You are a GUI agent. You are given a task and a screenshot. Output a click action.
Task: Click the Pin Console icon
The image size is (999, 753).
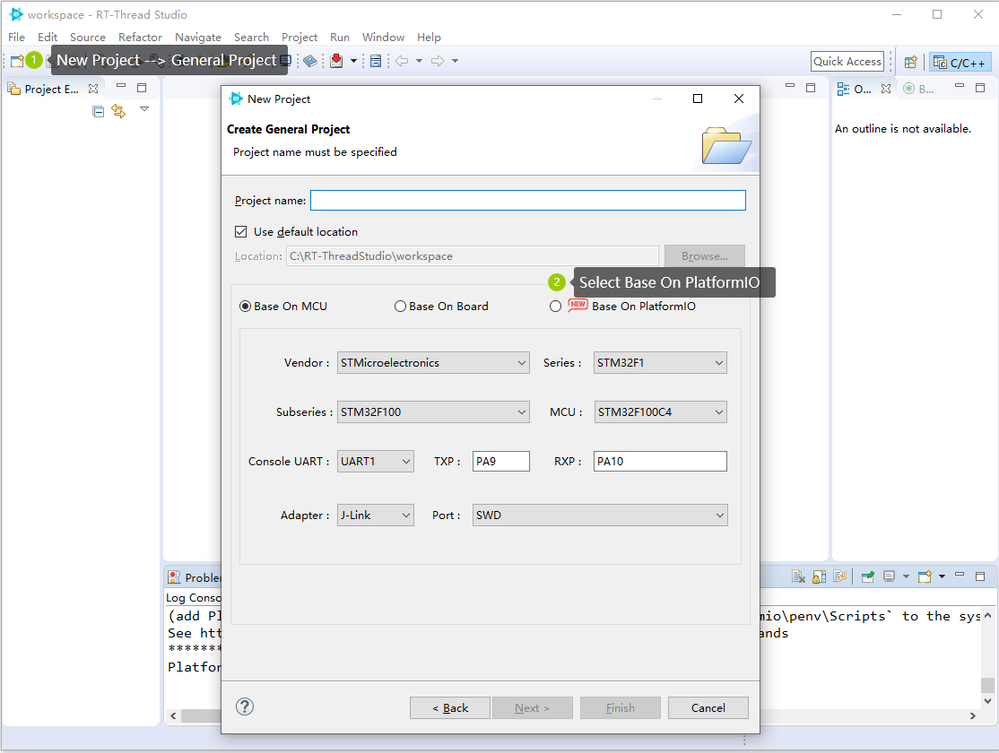(868, 577)
